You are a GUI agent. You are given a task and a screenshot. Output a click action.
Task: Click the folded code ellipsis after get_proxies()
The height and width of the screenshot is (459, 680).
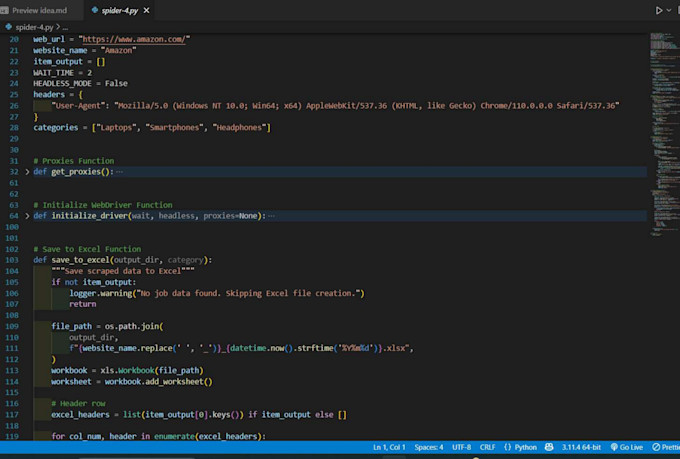pyautogui.click(x=119, y=172)
